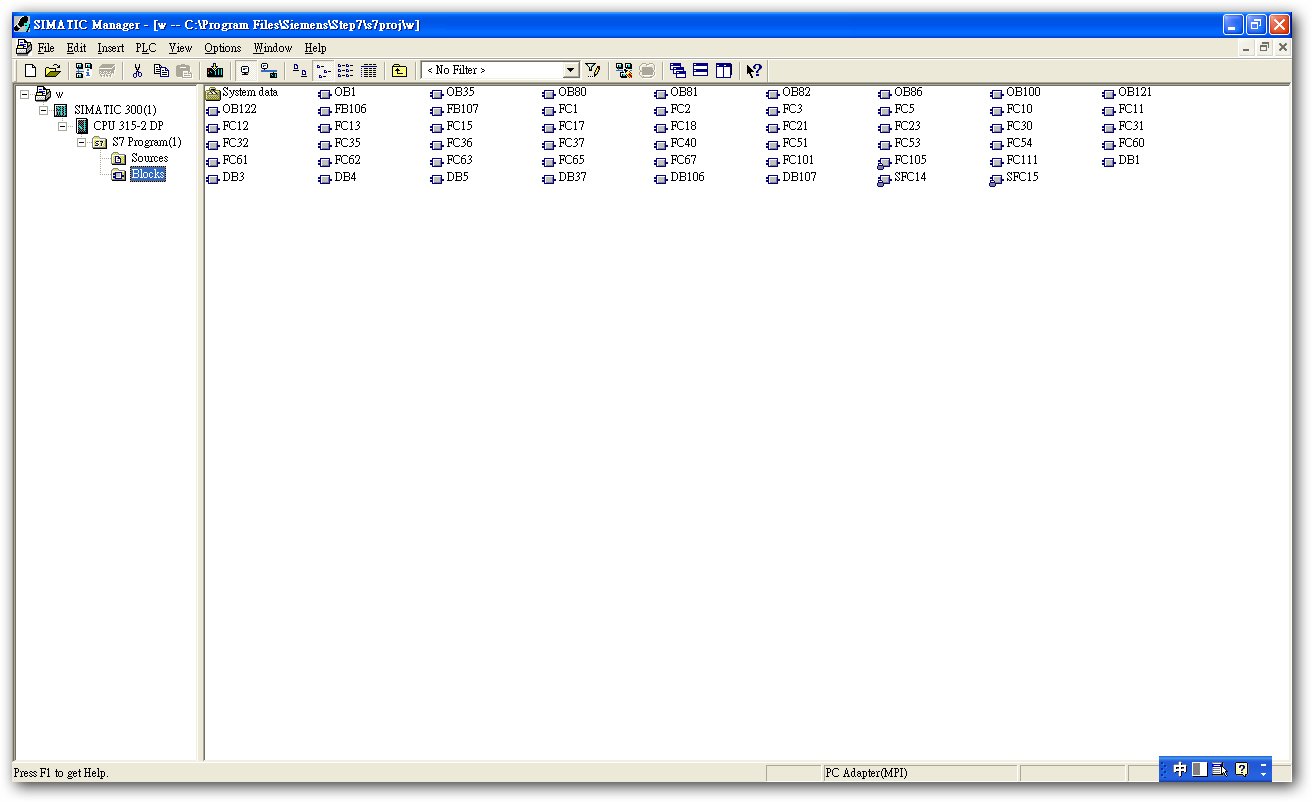Click the context Help arrow icon
The width and height of the screenshot is (1312, 802).
click(755, 70)
